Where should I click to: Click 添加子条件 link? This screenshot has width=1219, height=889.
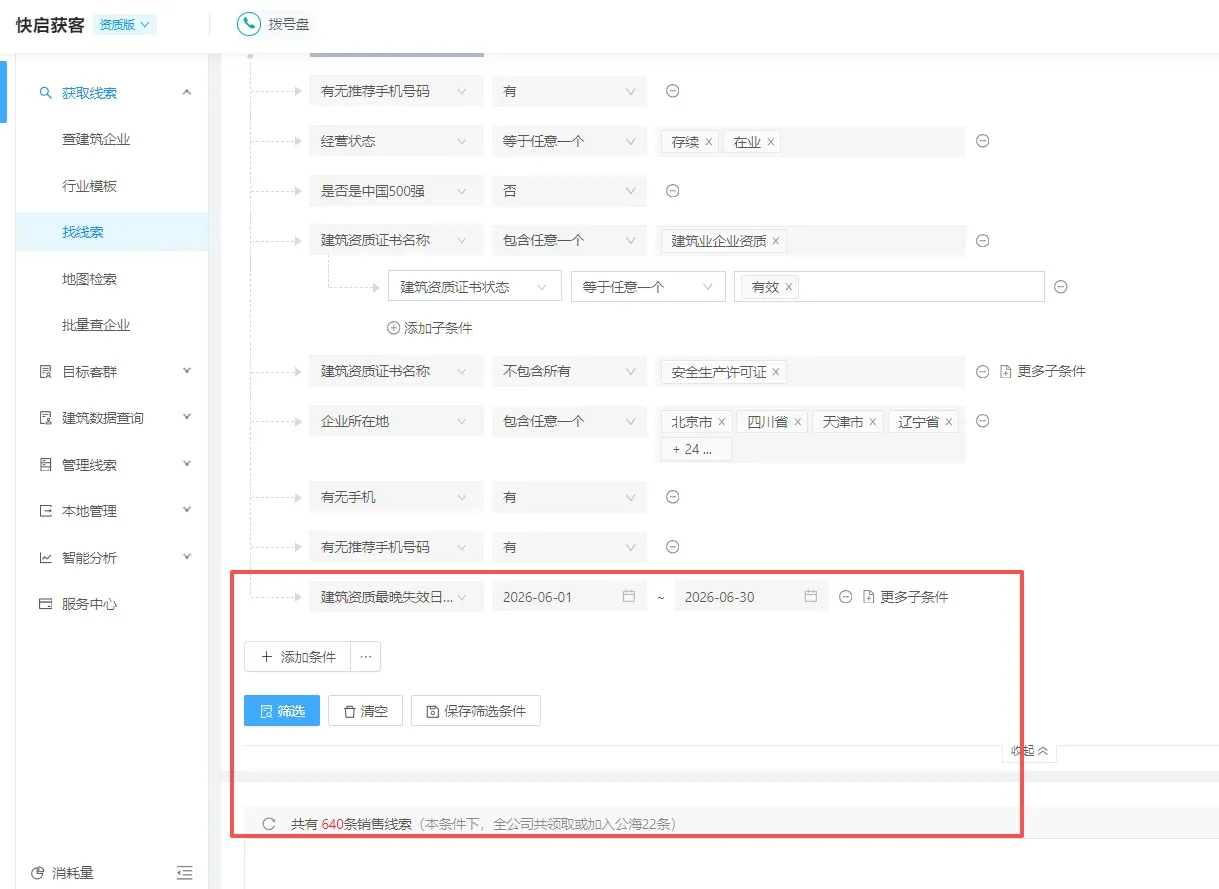click(x=430, y=328)
